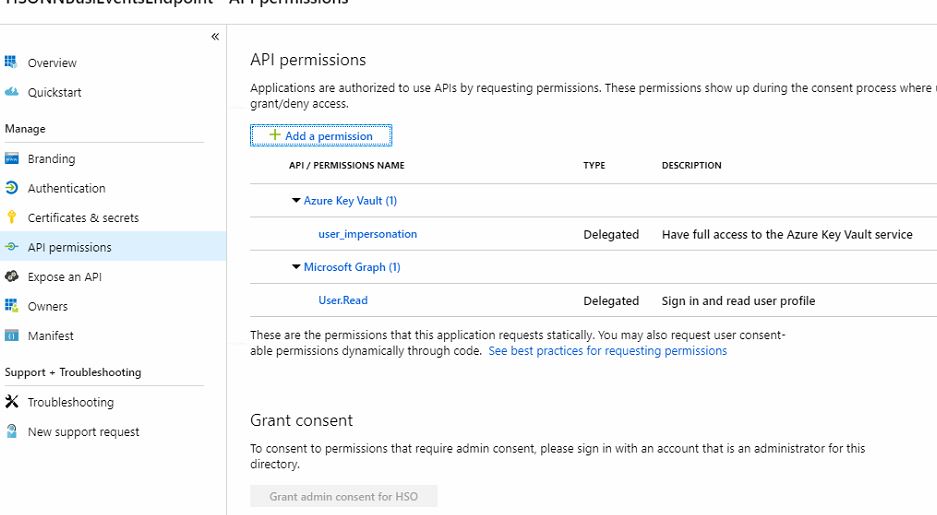Open the User.Read permission link
The image size is (937, 515).
pyautogui.click(x=343, y=300)
